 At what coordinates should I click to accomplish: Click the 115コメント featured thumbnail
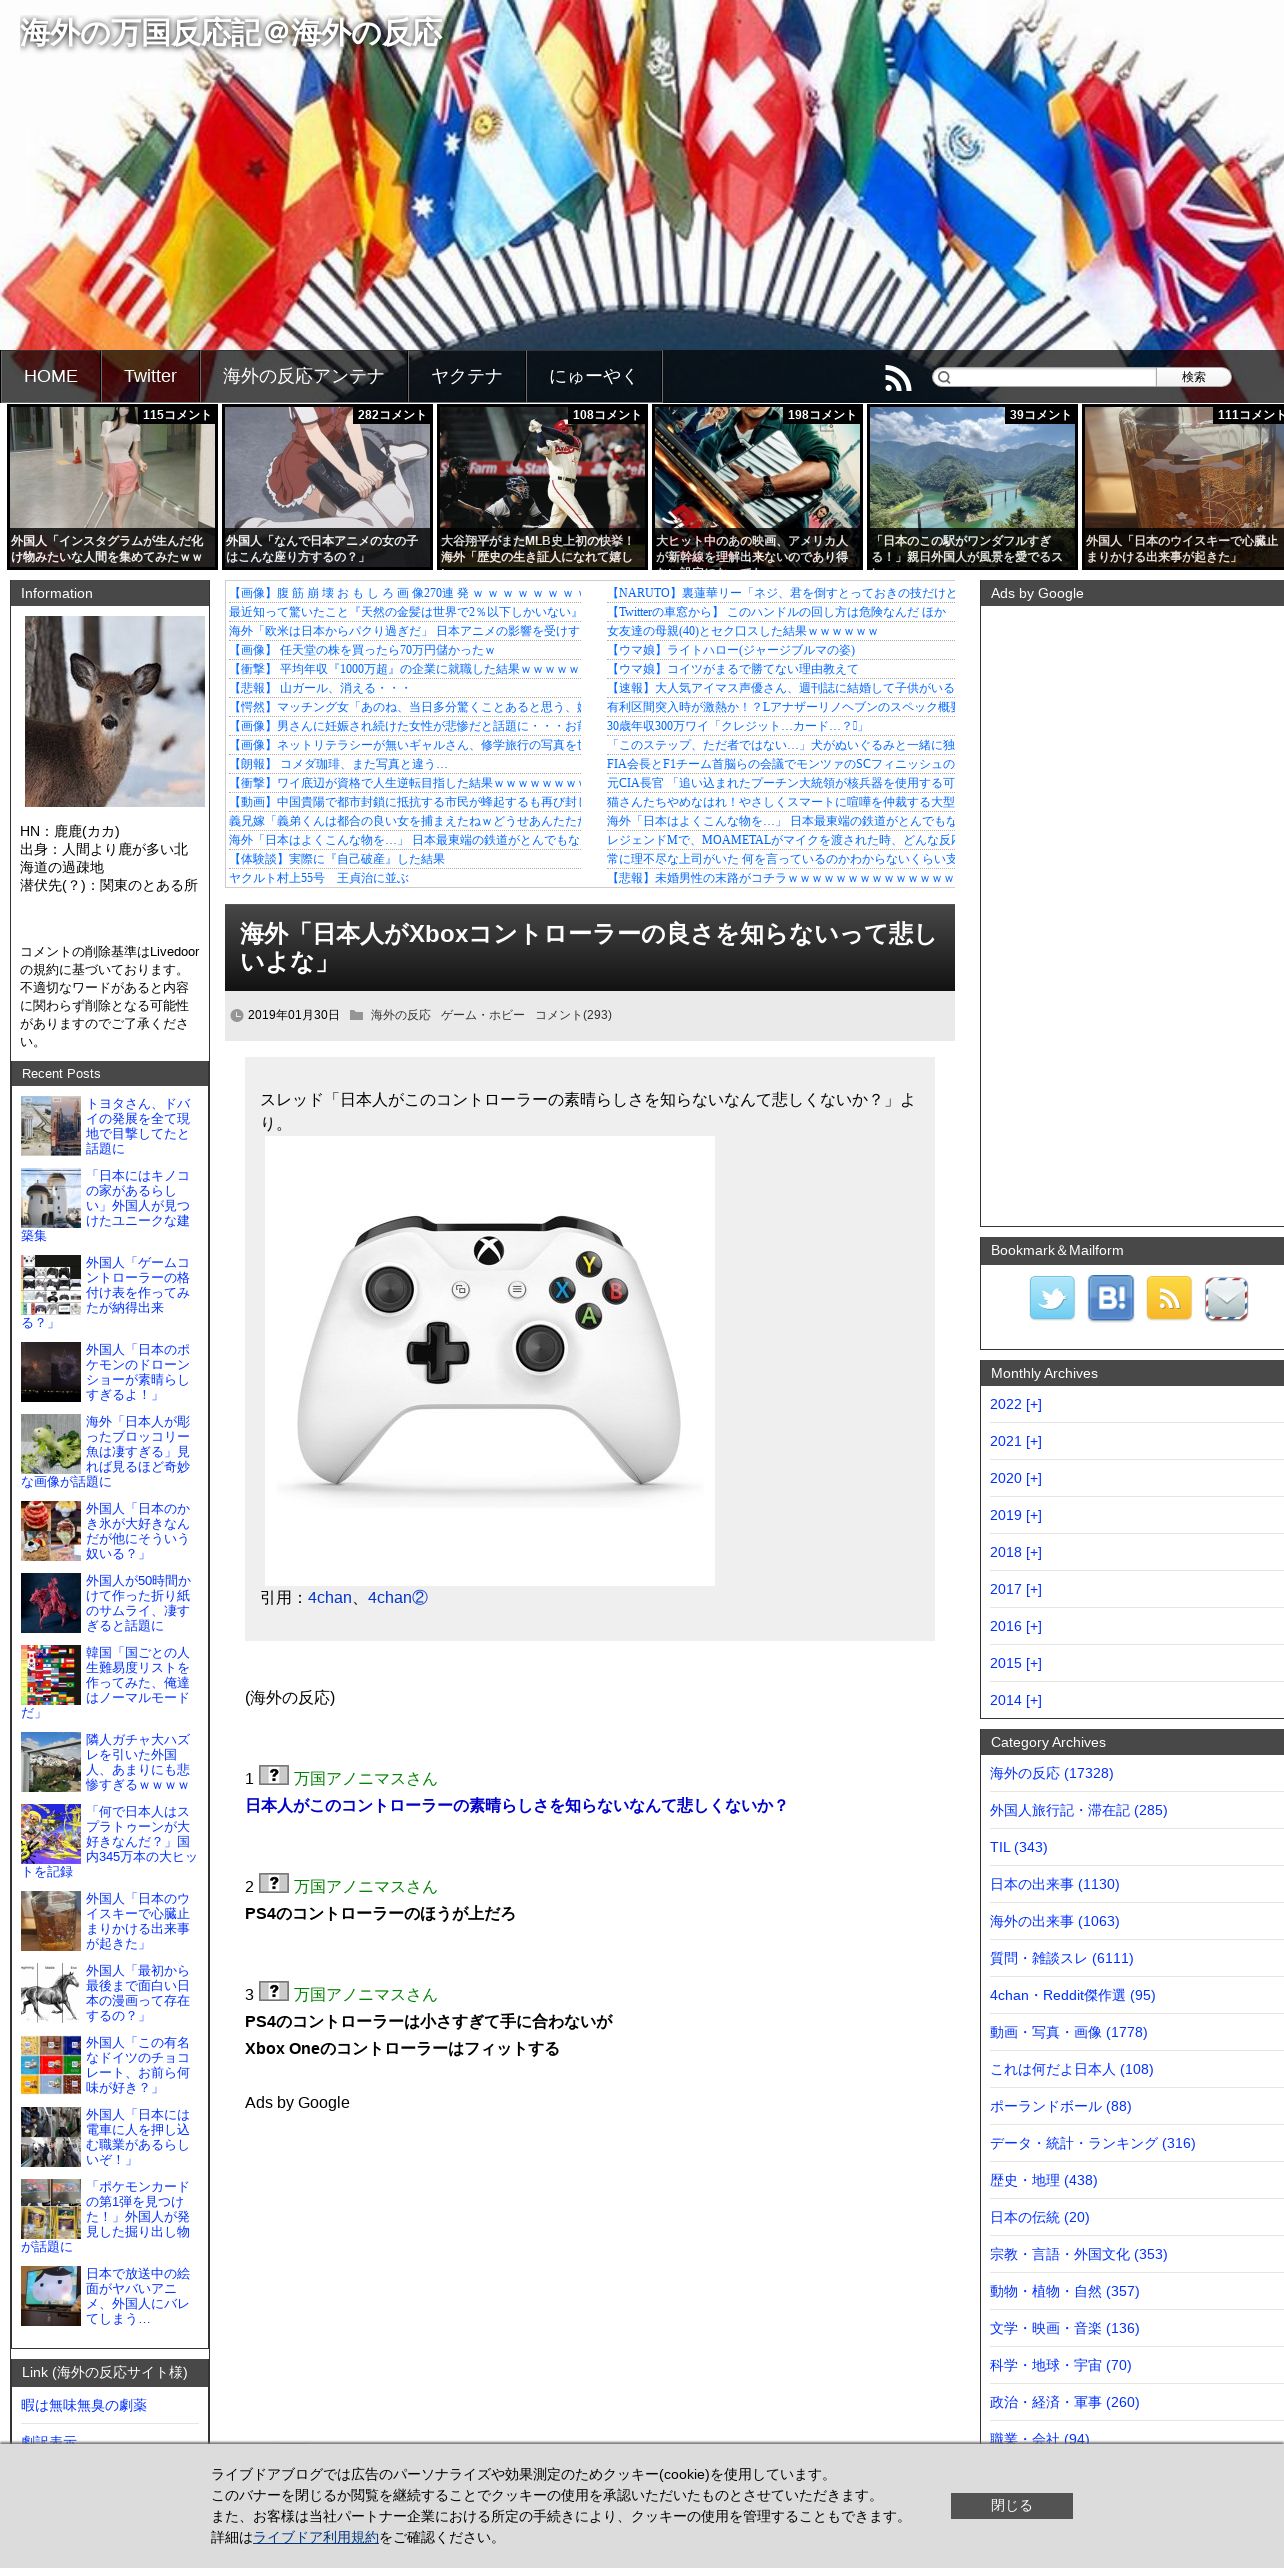point(112,487)
